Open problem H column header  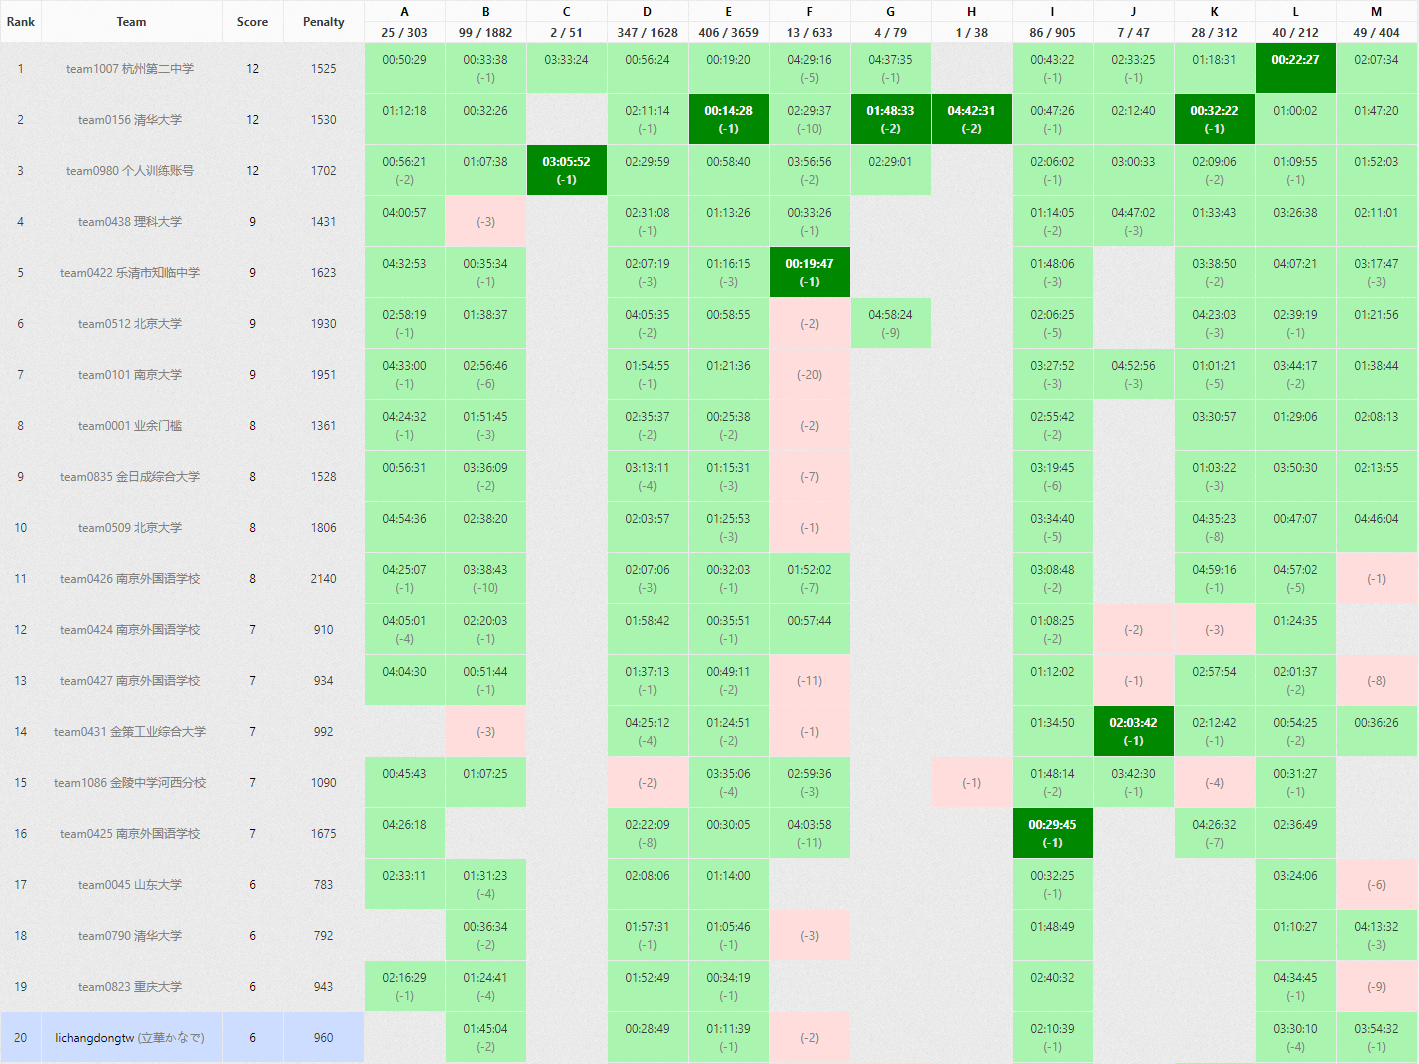(971, 12)
